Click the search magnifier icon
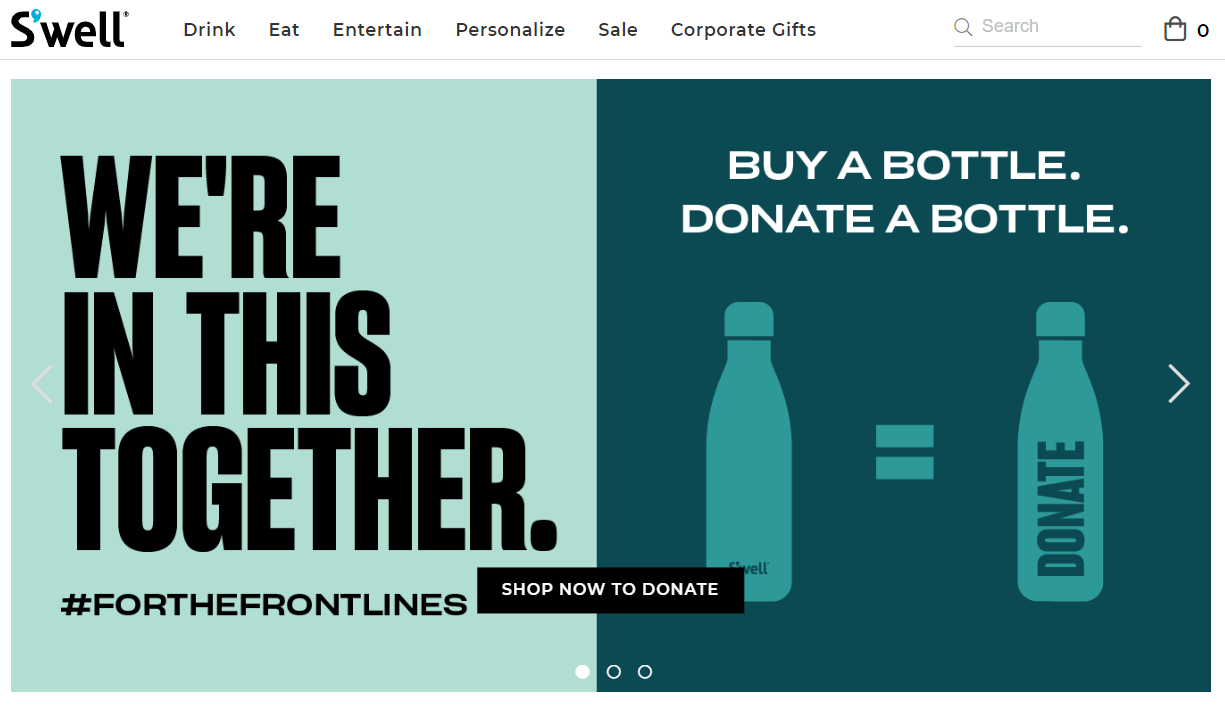The width and height of the screenshot is (1225, 706). point(963,27)
